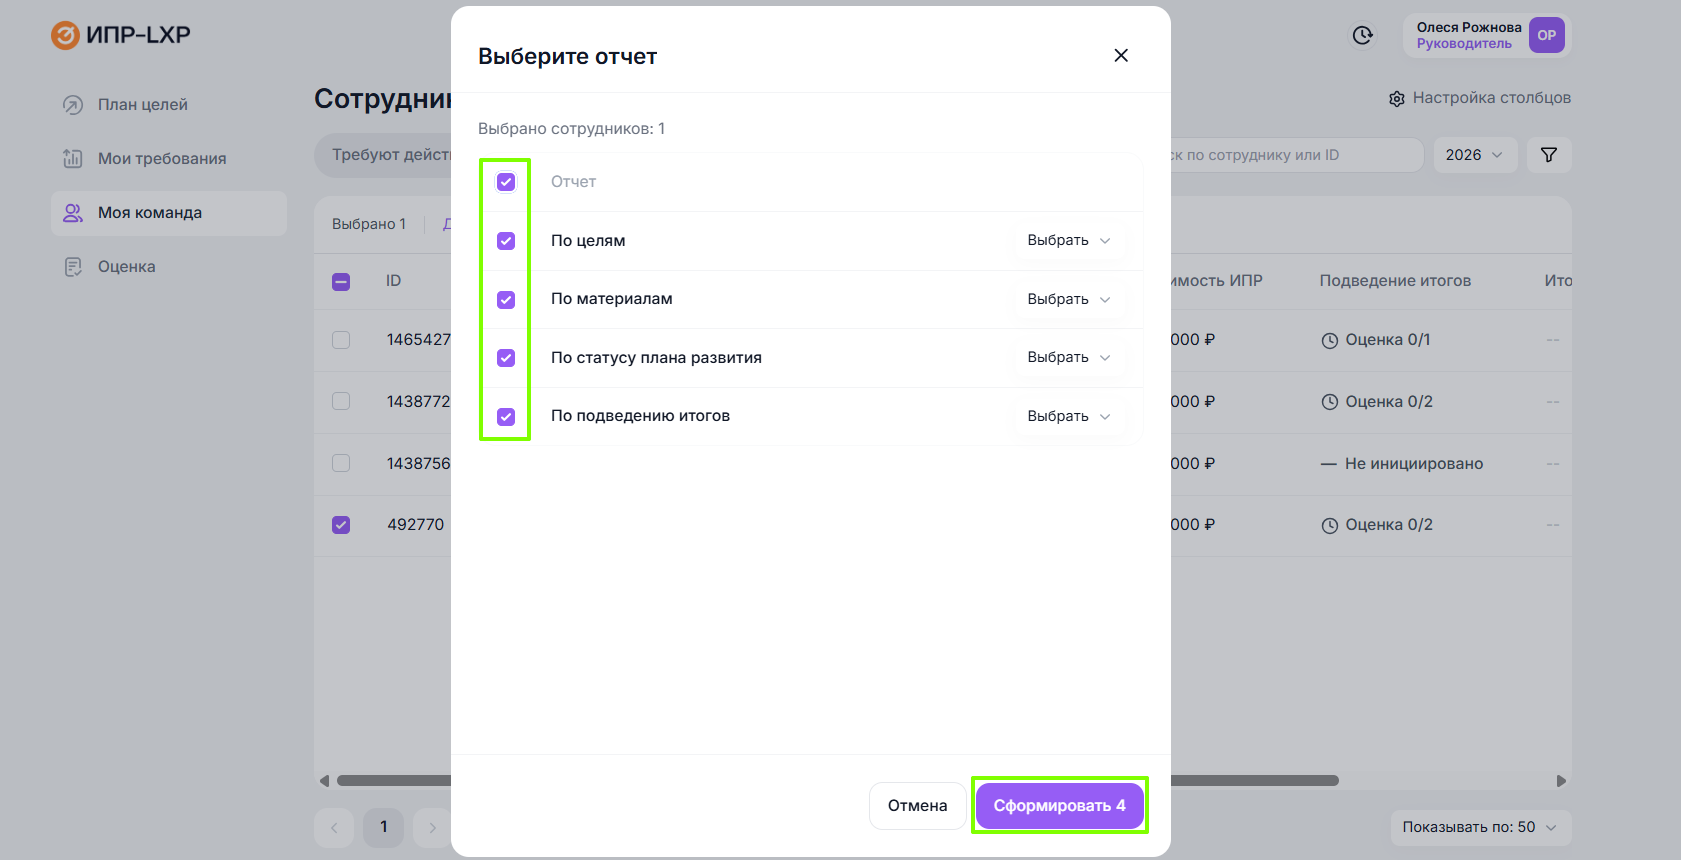Close the Выберите отчет dialog

(x=1121, y=55)
